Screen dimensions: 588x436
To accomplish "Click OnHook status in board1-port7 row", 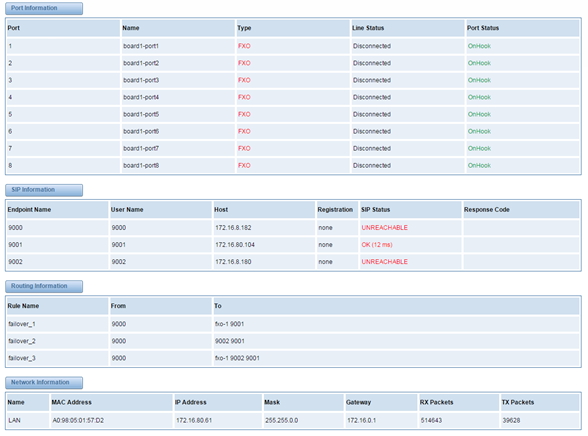I will coord(479,148).
